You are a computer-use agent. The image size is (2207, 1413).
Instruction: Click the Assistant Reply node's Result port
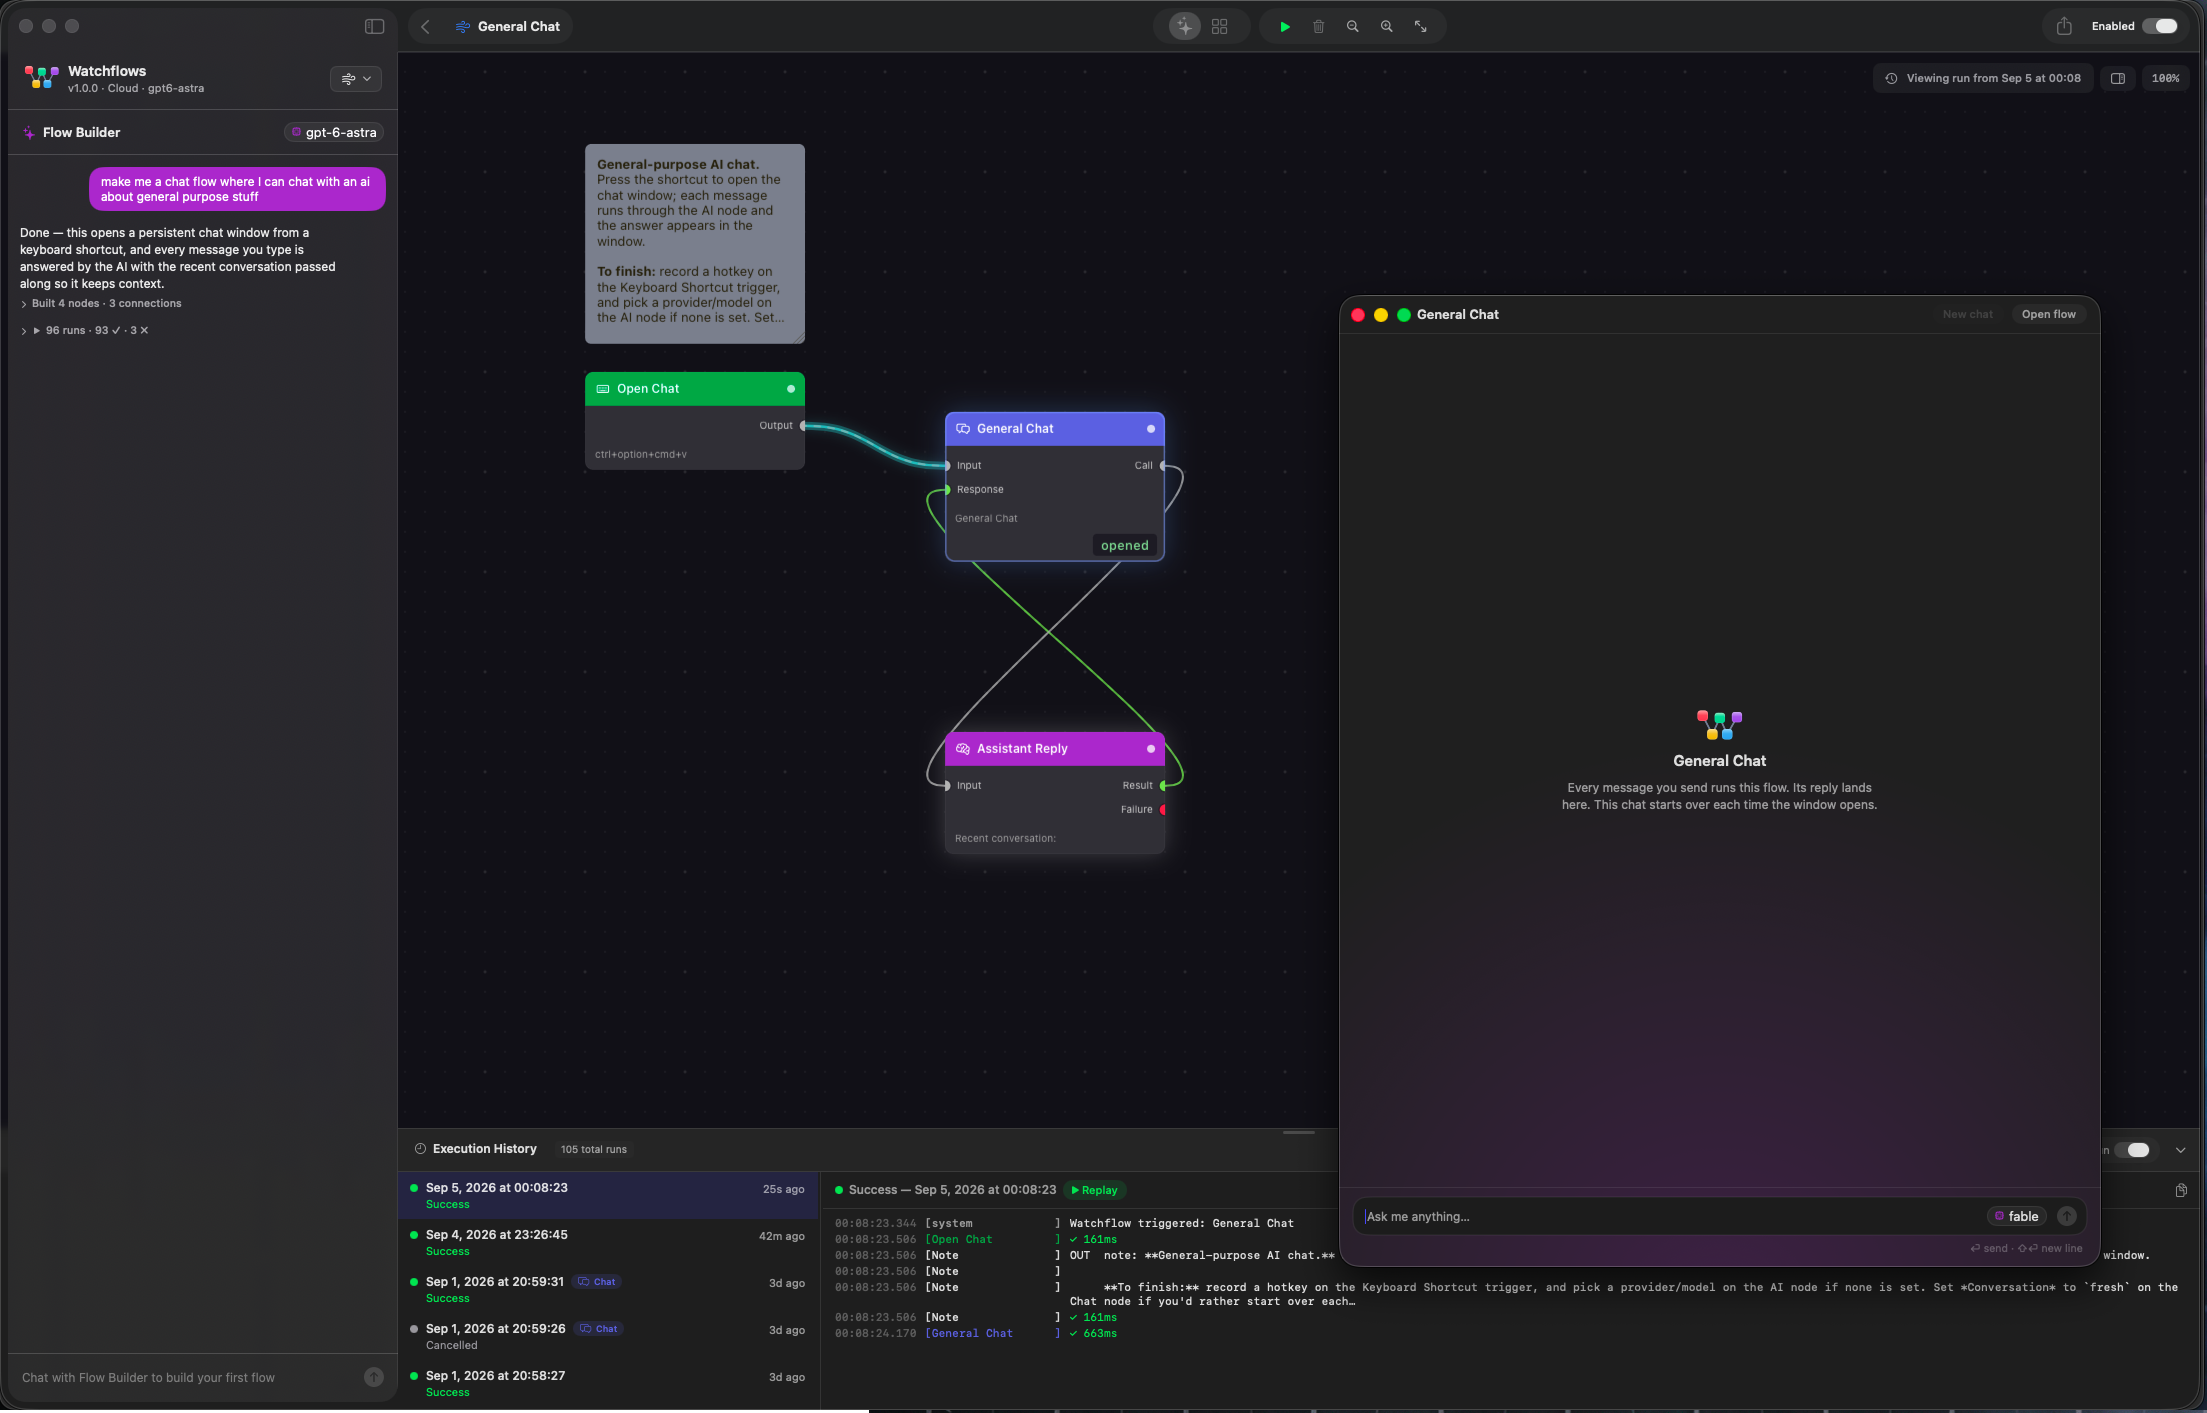tap(1163, 786)
